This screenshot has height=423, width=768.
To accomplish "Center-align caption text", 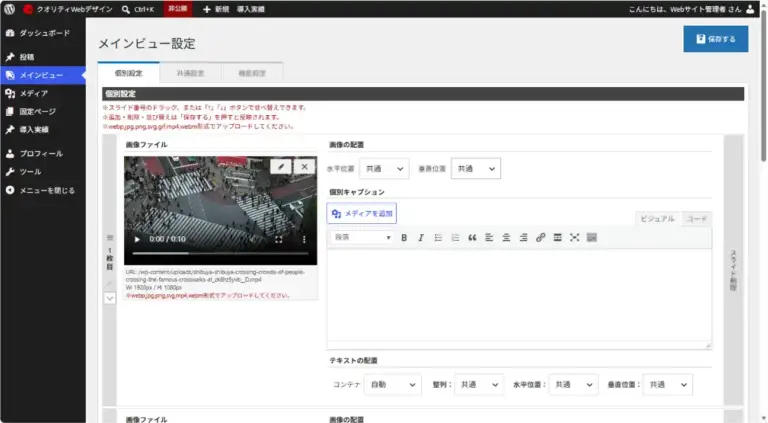I will tap(506, 237).
